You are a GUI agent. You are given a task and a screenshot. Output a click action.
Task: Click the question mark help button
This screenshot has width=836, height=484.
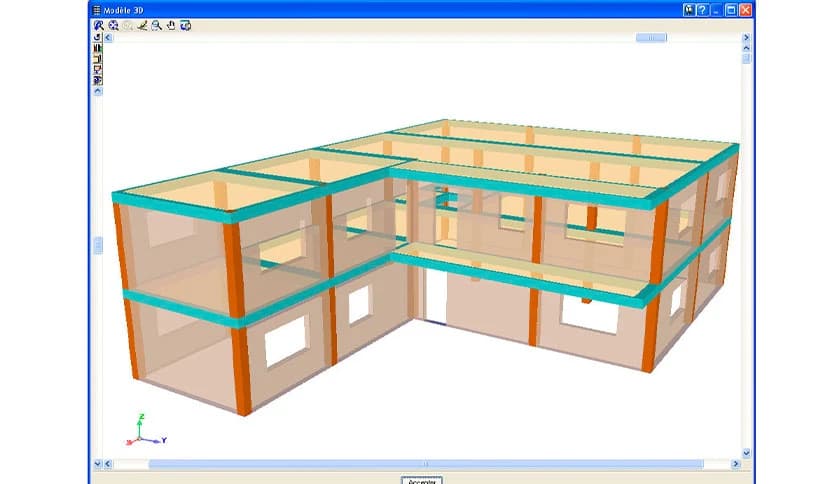point(703,10)
